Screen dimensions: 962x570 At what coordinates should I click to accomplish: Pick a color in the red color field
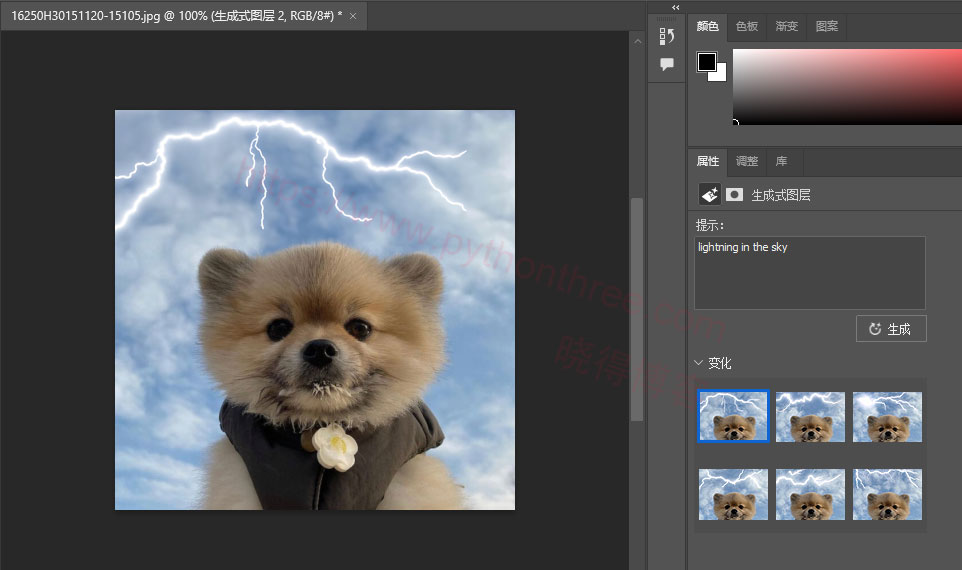(847, 87)
